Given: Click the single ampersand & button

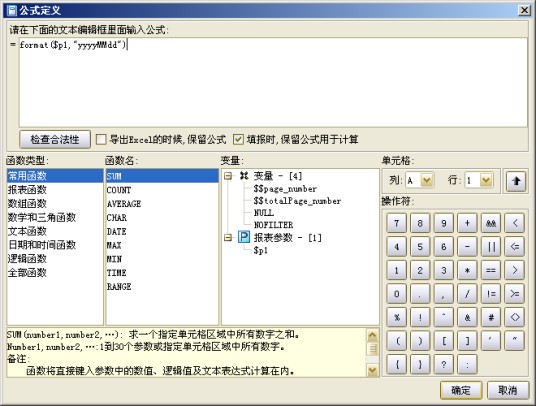Looking at the screenshot, I should pyautogui.click(x=467, y=317).
